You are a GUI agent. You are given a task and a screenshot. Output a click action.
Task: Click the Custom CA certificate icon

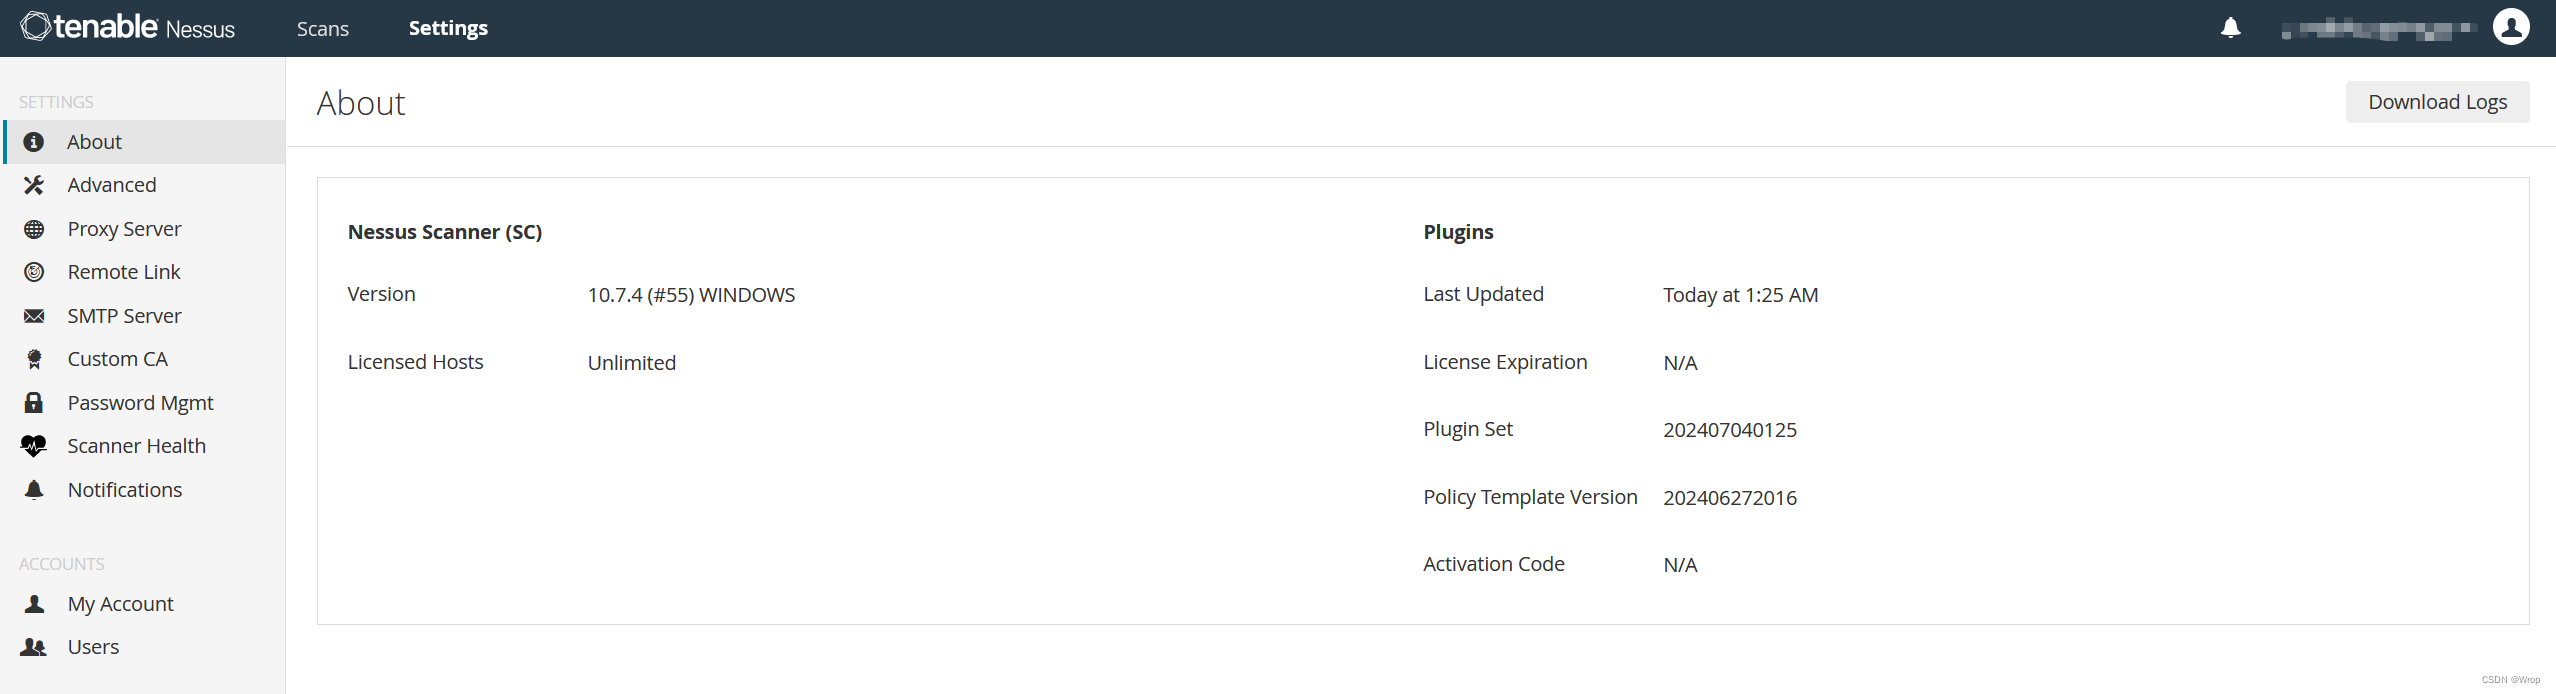[34, 359]
